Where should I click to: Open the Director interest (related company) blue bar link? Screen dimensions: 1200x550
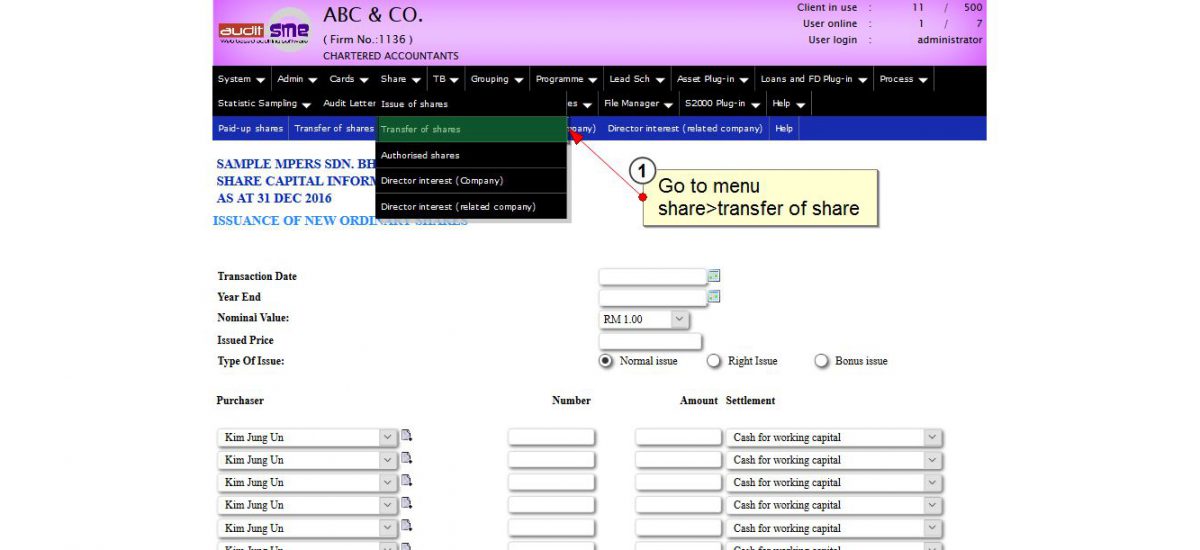point(685,129)
